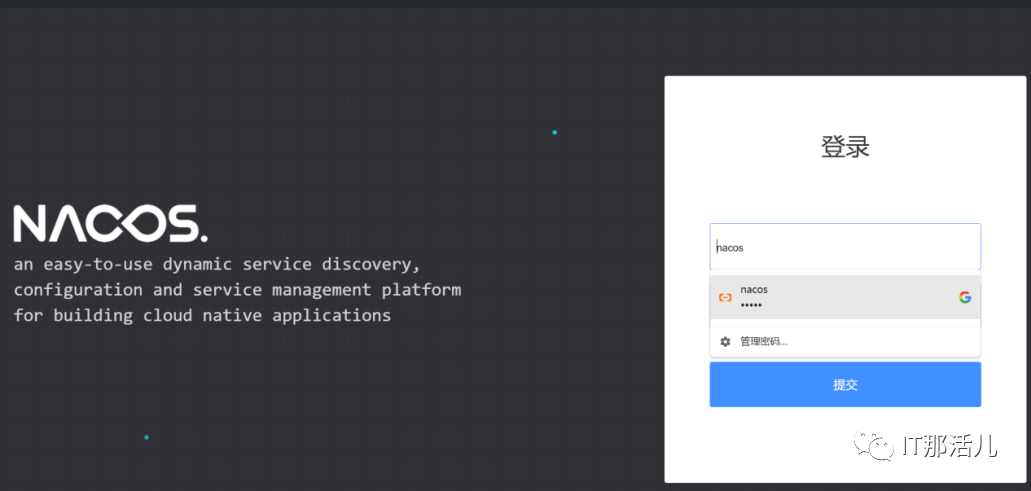Image resolution: width=1031 pixels, height=491 pixels.
Task: Submit the login with the 提交 button
Action: [x=845, y=385]
